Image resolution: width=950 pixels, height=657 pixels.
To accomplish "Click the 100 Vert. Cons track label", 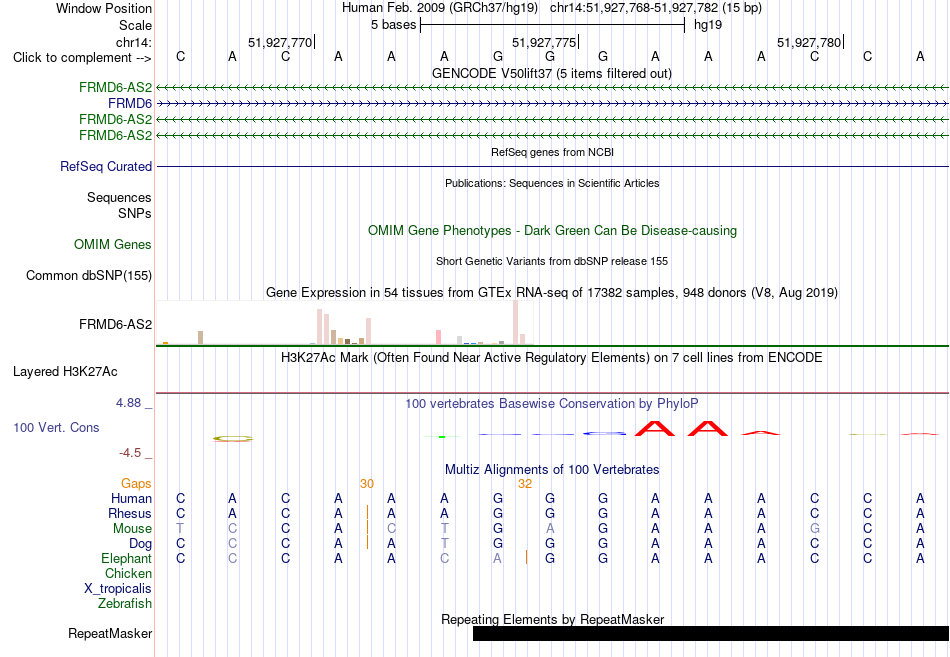I will tap(56, 428).
